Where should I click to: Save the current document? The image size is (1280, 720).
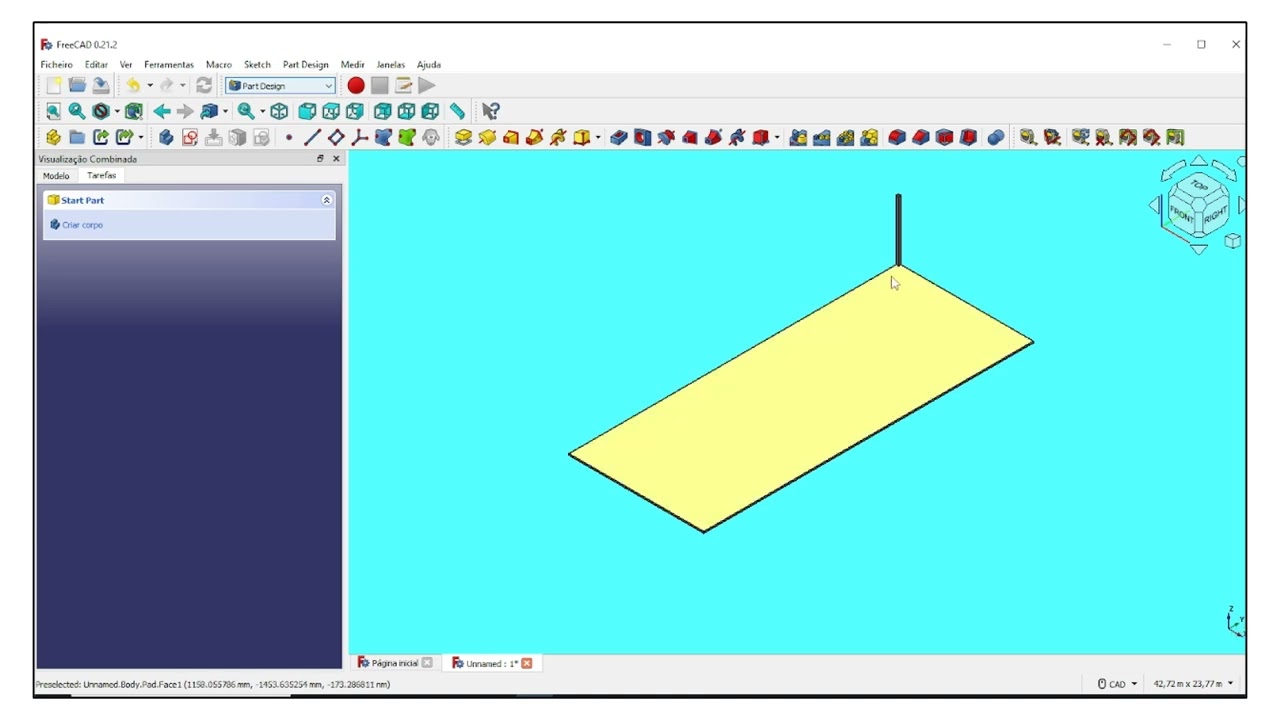(101, 86)
